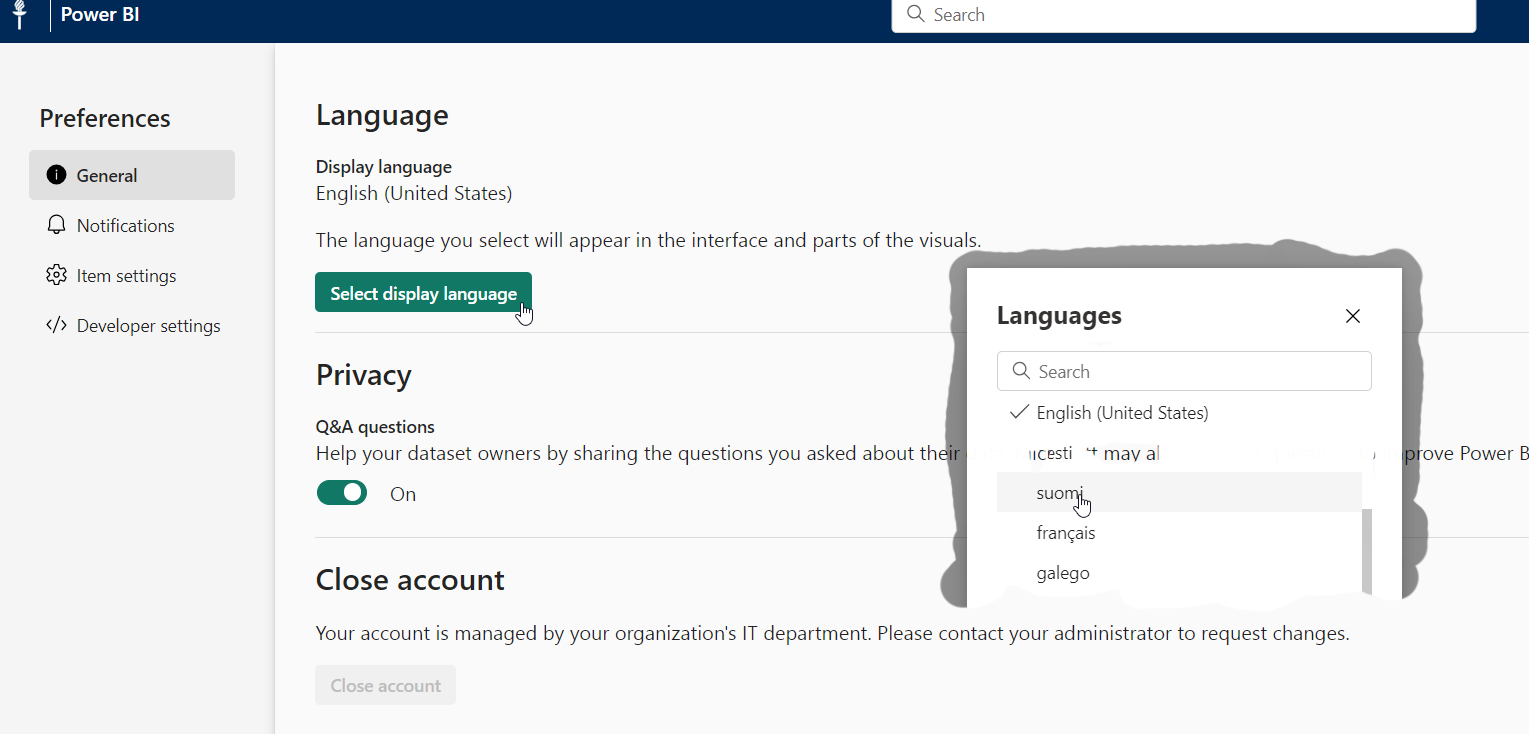Click the Developer settings code icon
This screenshot has width=1529, height=734.
(56, 325)
